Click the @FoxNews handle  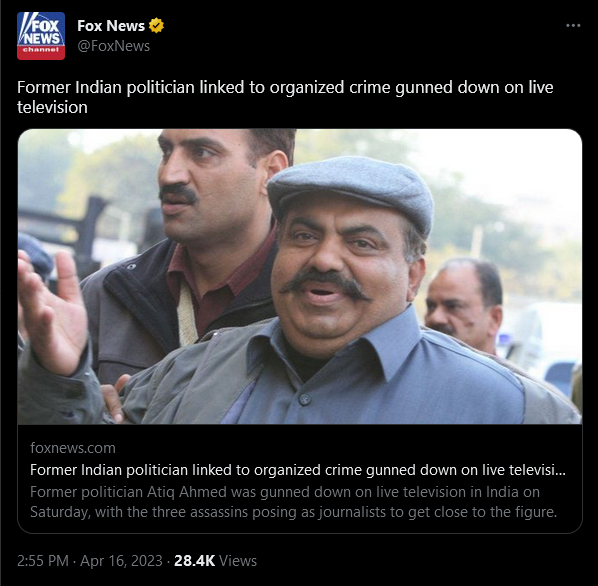pos(114,46)
